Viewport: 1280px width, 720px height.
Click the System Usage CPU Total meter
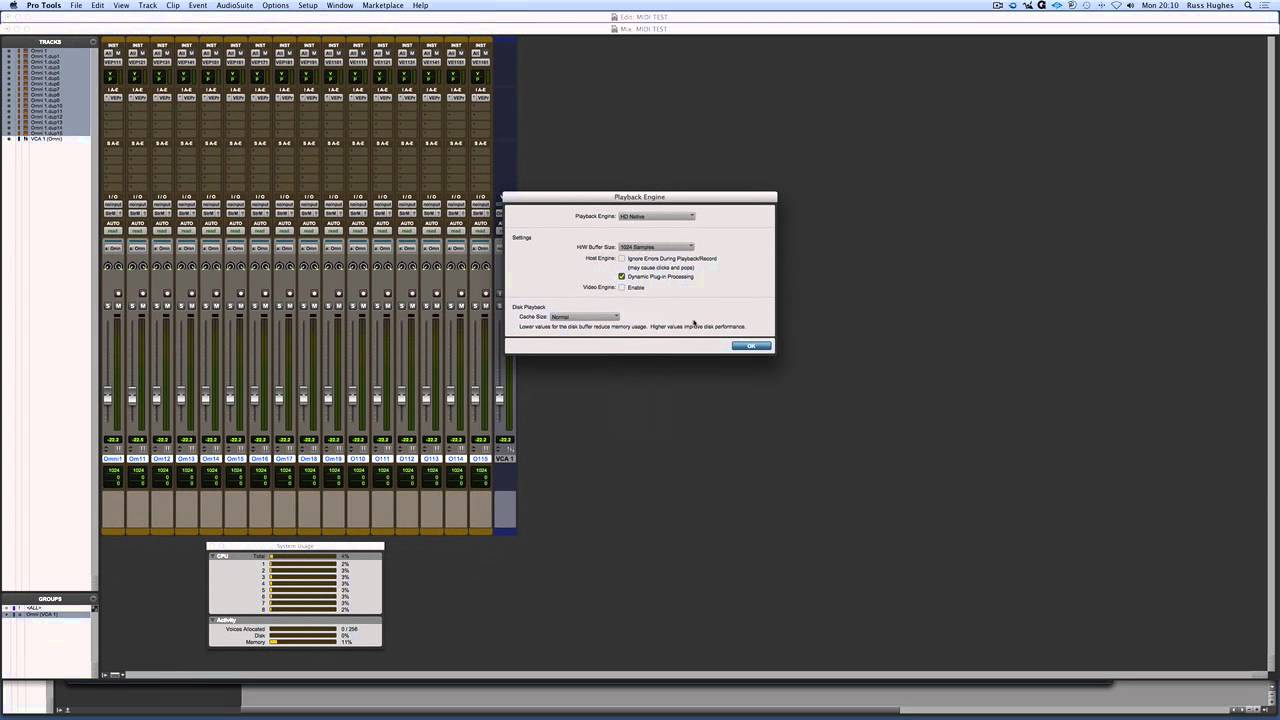tap(302, 556)
